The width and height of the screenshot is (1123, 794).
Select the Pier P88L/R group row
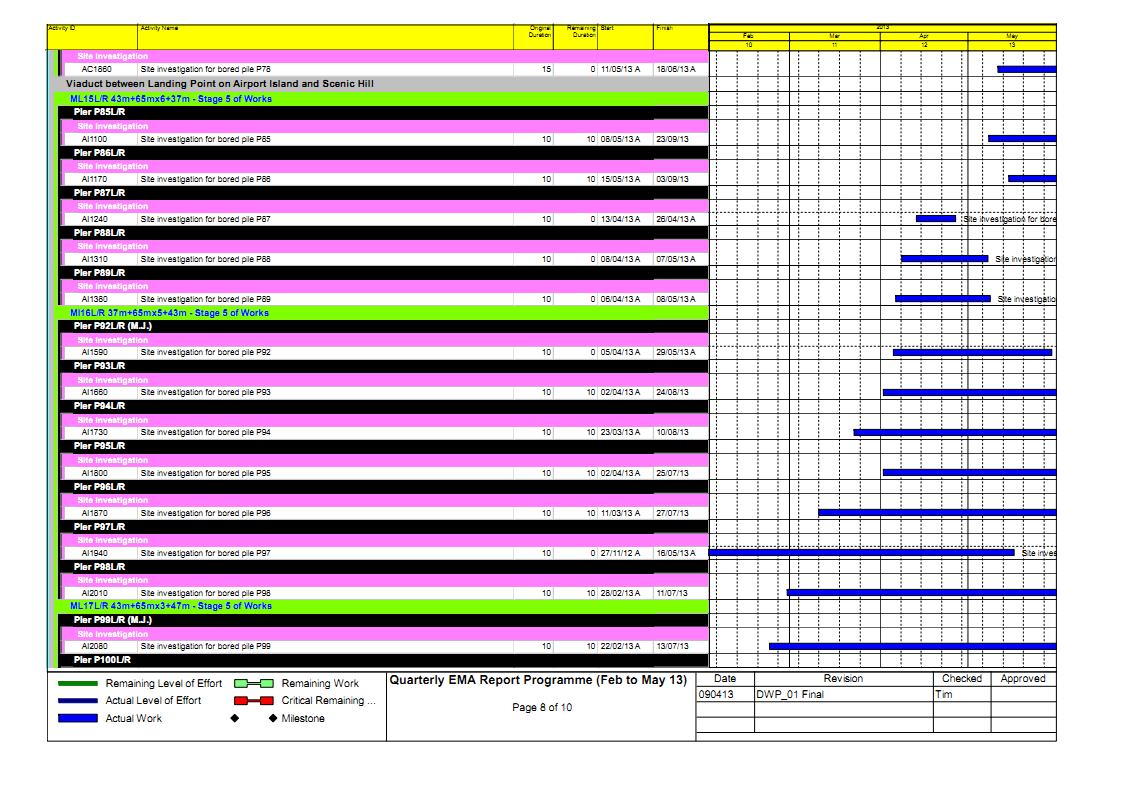pos(383,233)
